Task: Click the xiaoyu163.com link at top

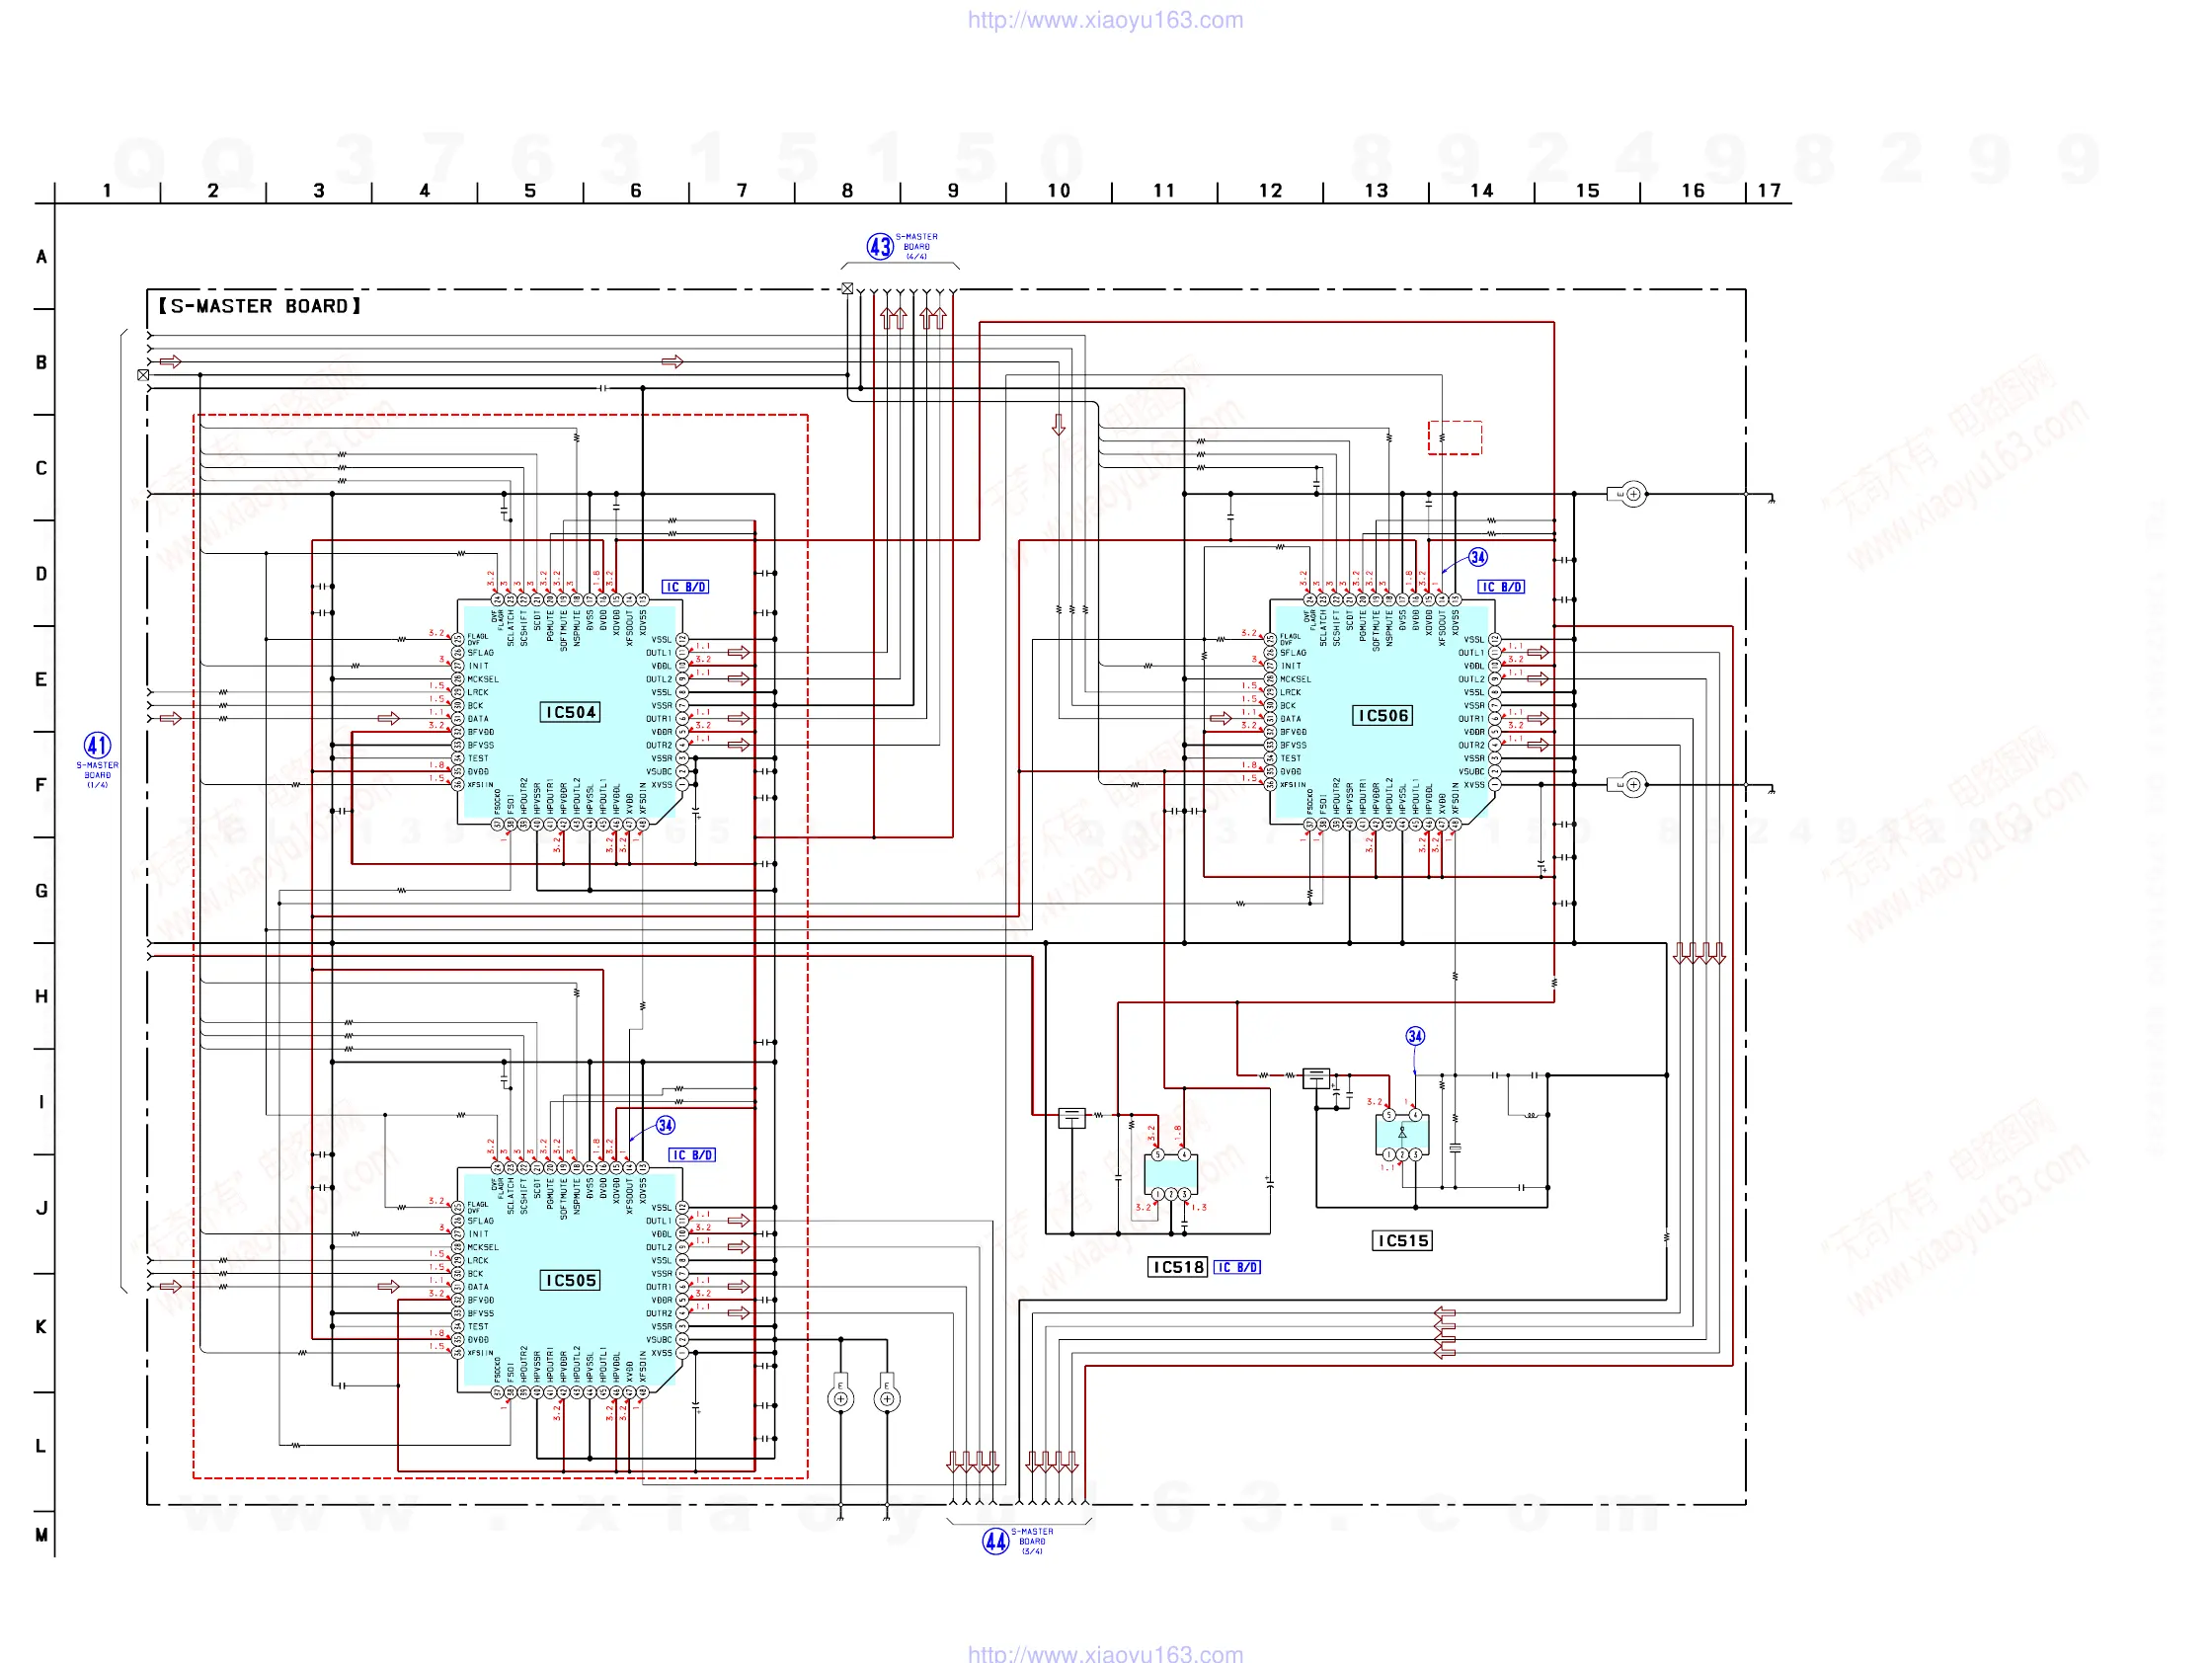Action: point(1105,20)
